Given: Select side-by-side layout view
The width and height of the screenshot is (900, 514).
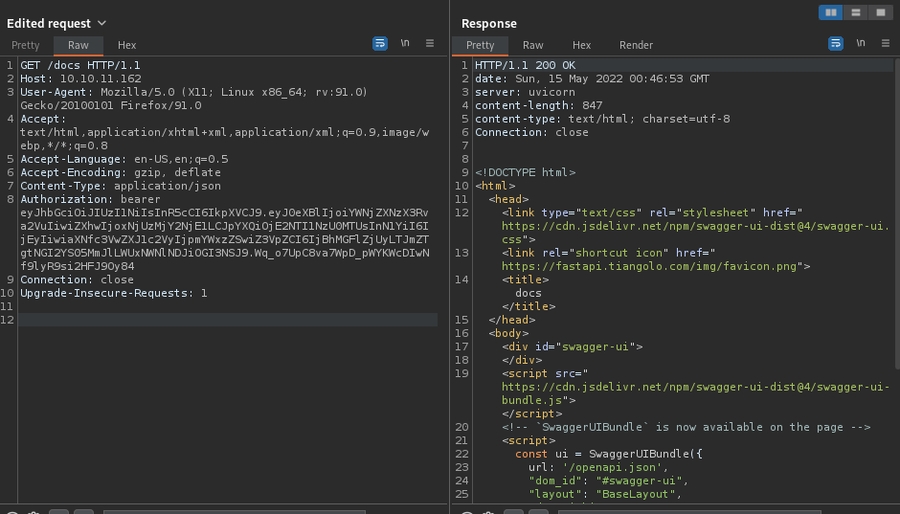Looking at the screenshot, I should pyautogui.click(x=830, y=12).
